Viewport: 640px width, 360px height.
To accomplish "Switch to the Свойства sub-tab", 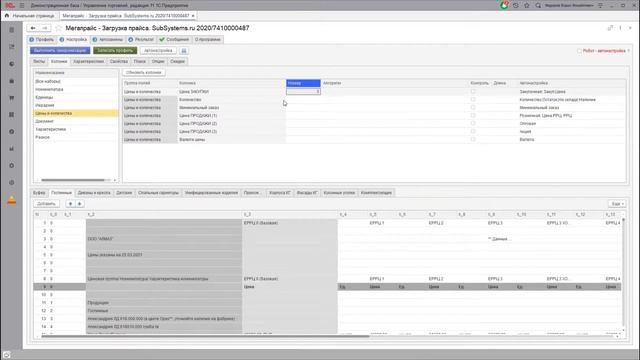I will [x=118, y=61].
